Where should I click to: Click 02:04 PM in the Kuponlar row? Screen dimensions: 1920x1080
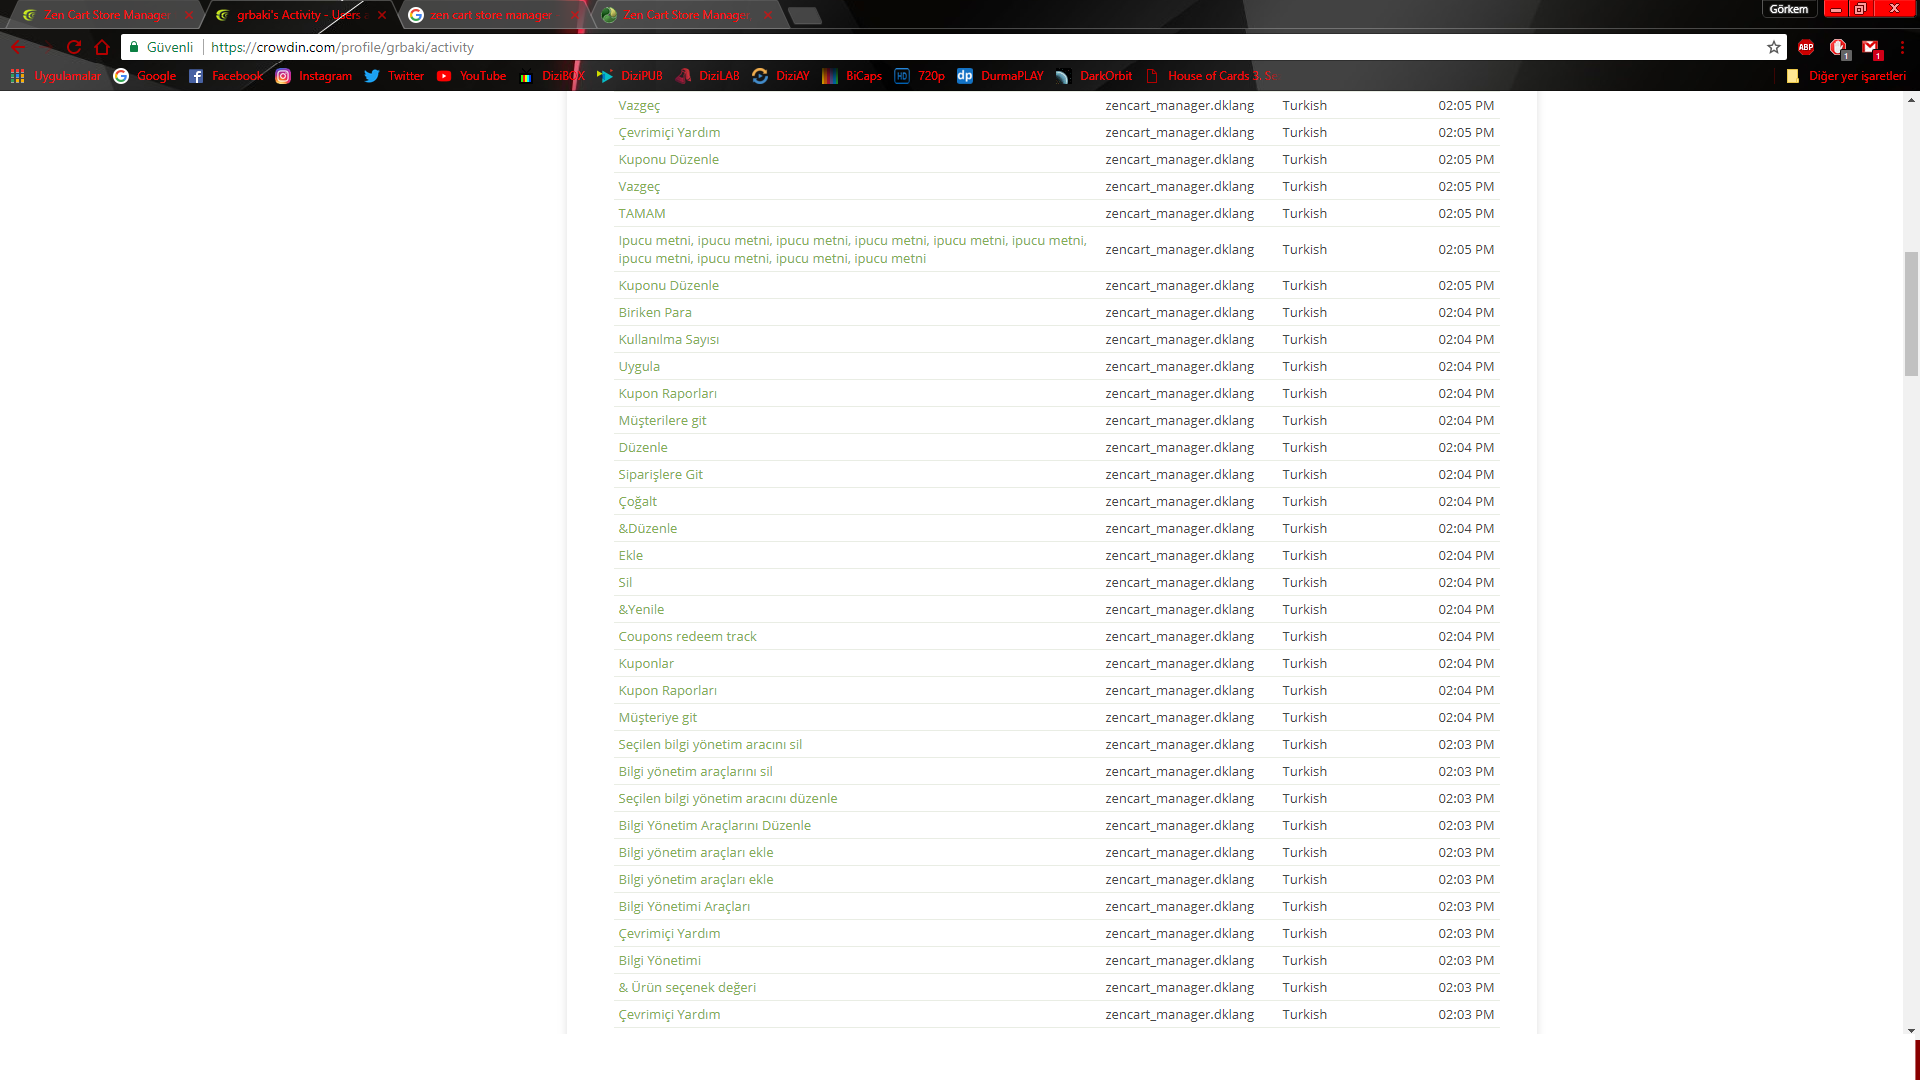tap(1466, 663)
